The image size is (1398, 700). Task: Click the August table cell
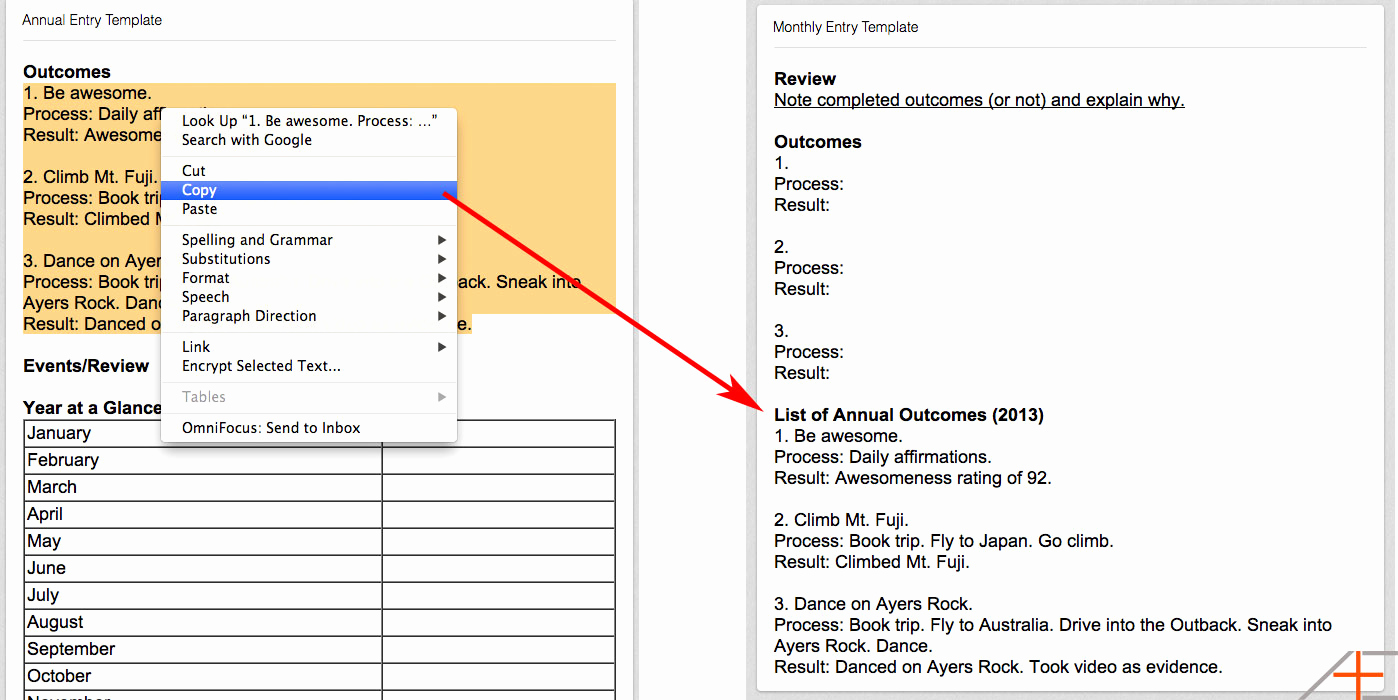[203, 622]
